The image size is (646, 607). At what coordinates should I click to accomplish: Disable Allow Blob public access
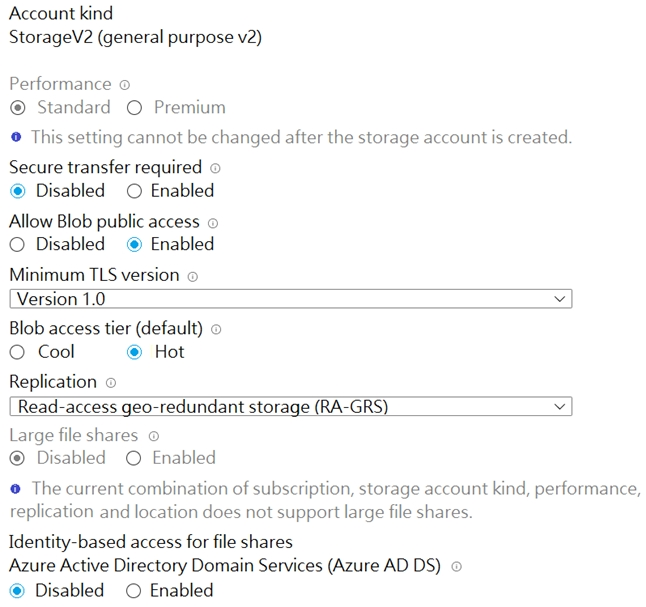pos(17,244)
